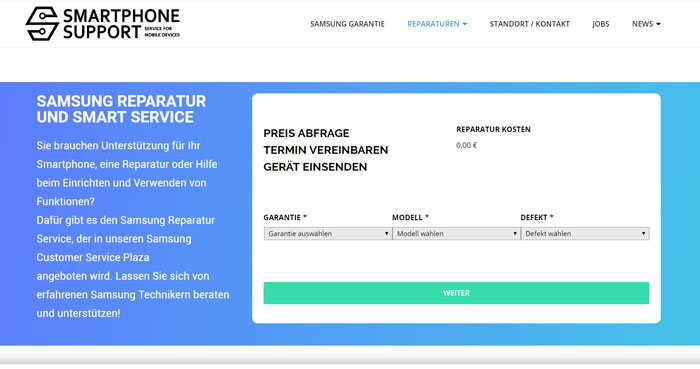
Task: Click the Samsung Reparatur und Smart Service heading
Action: pyautogui.click(x=121, y=109)
